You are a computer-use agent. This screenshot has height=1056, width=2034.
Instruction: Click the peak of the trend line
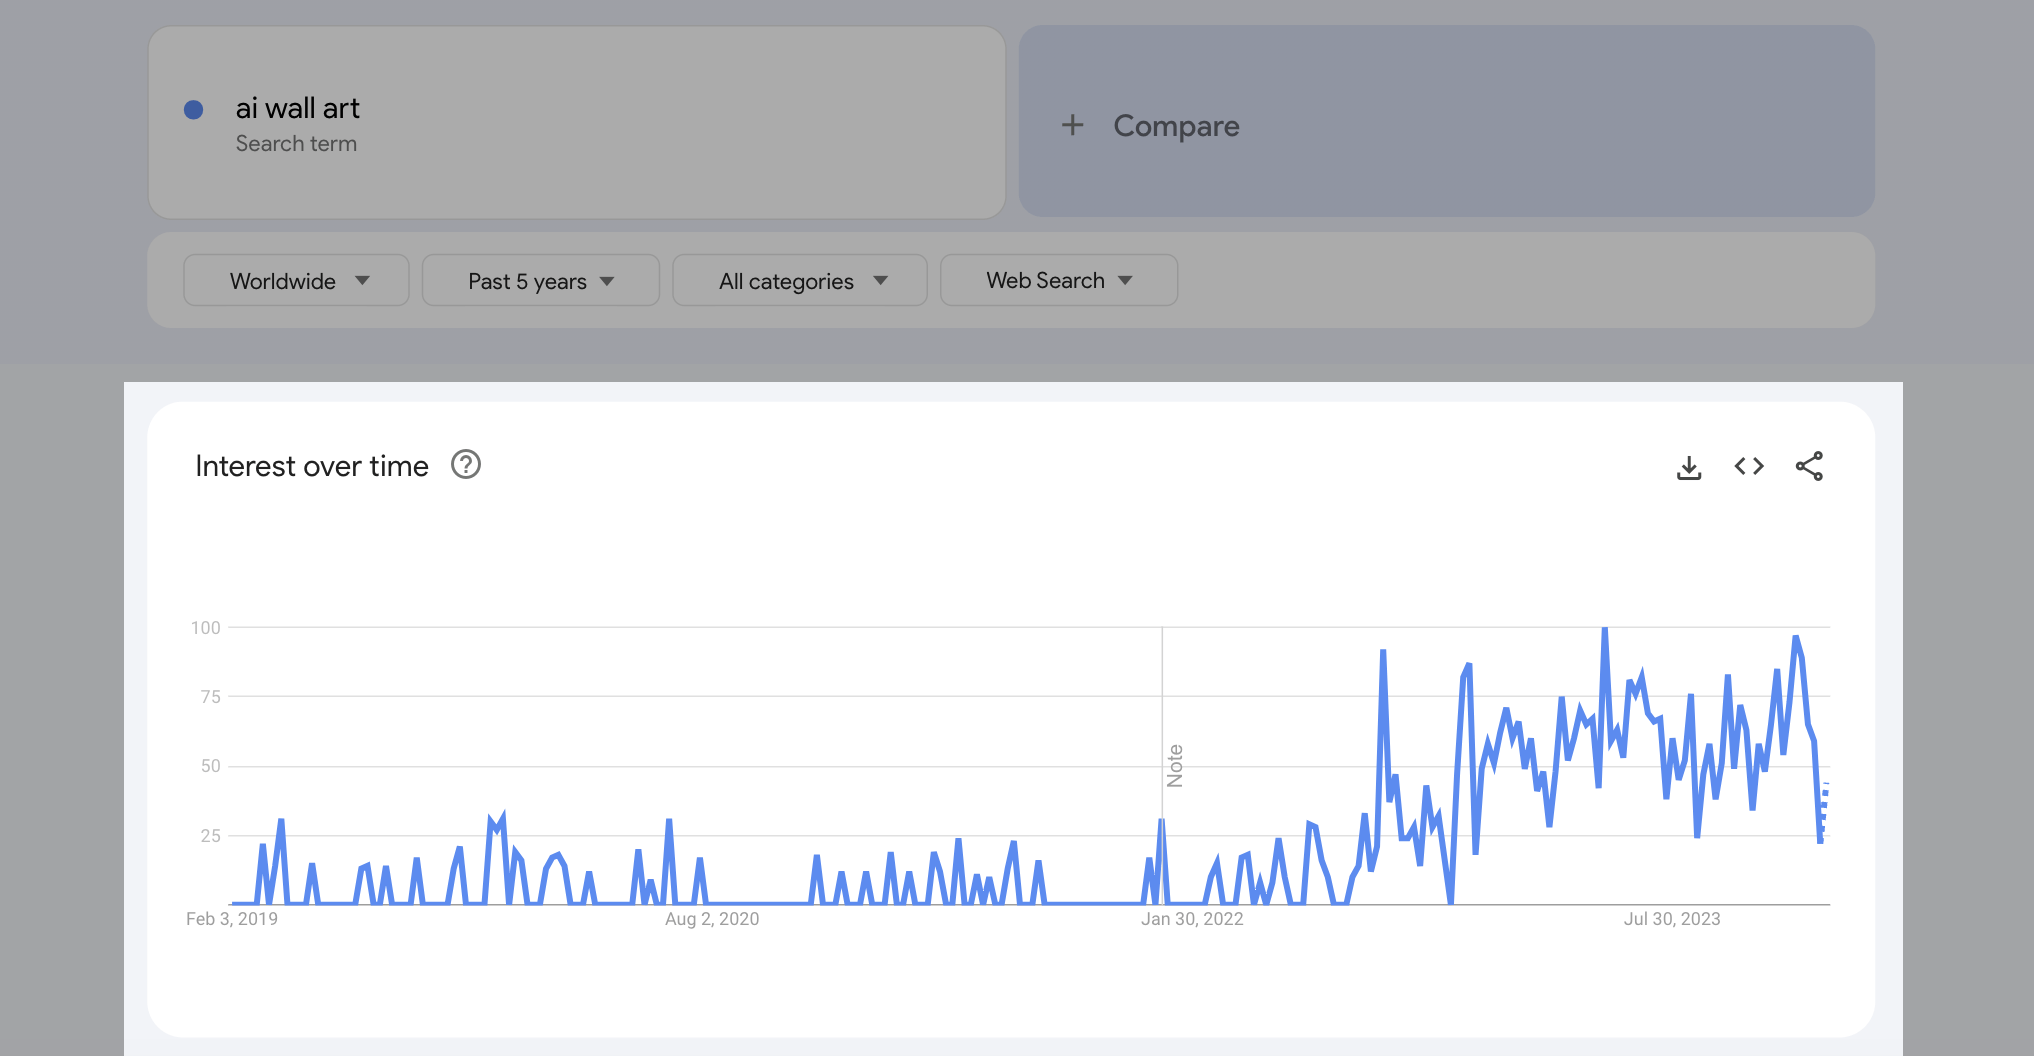pos(1604,628)
